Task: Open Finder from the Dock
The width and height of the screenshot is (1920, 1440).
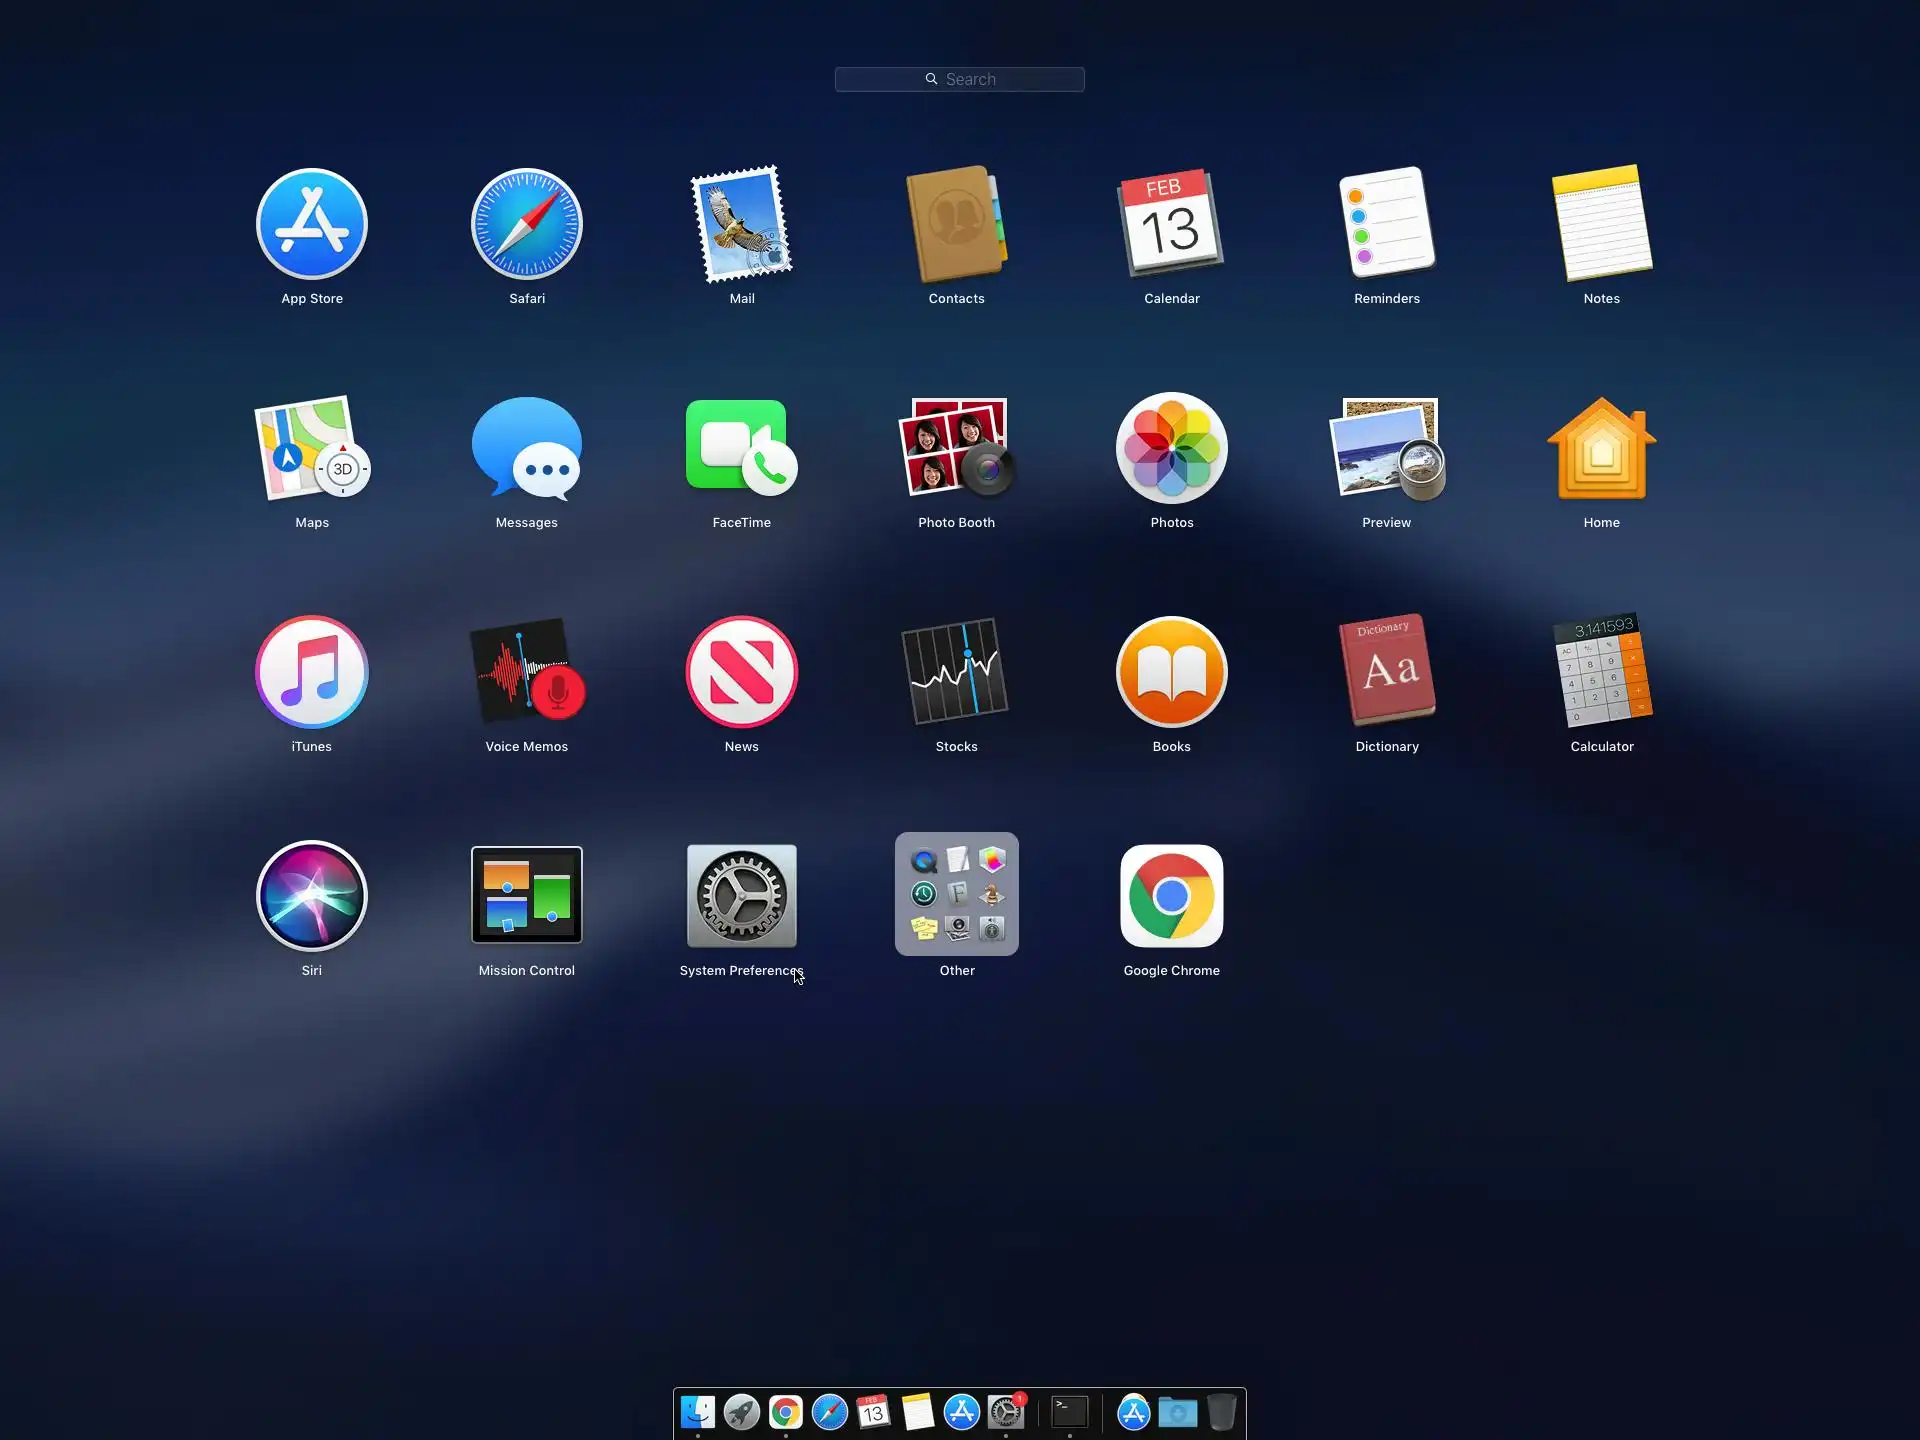Action: pos(698,1412)
